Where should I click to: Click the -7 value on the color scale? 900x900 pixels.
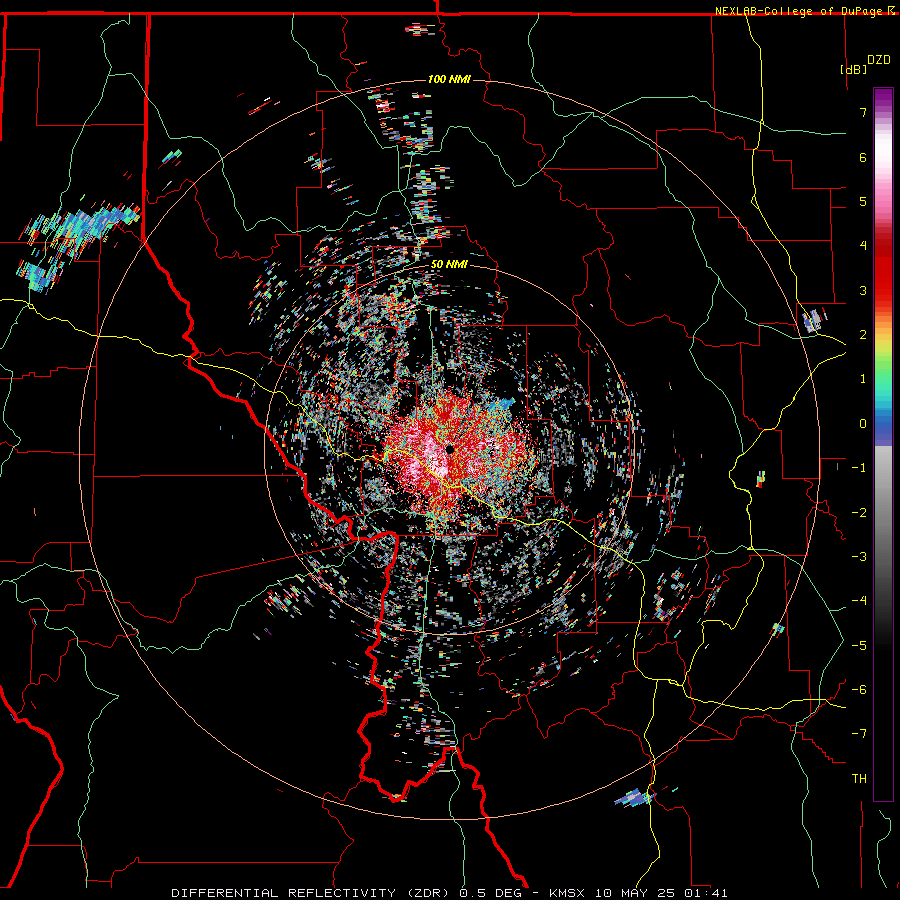pyautogui.click(x=859, y=734)
